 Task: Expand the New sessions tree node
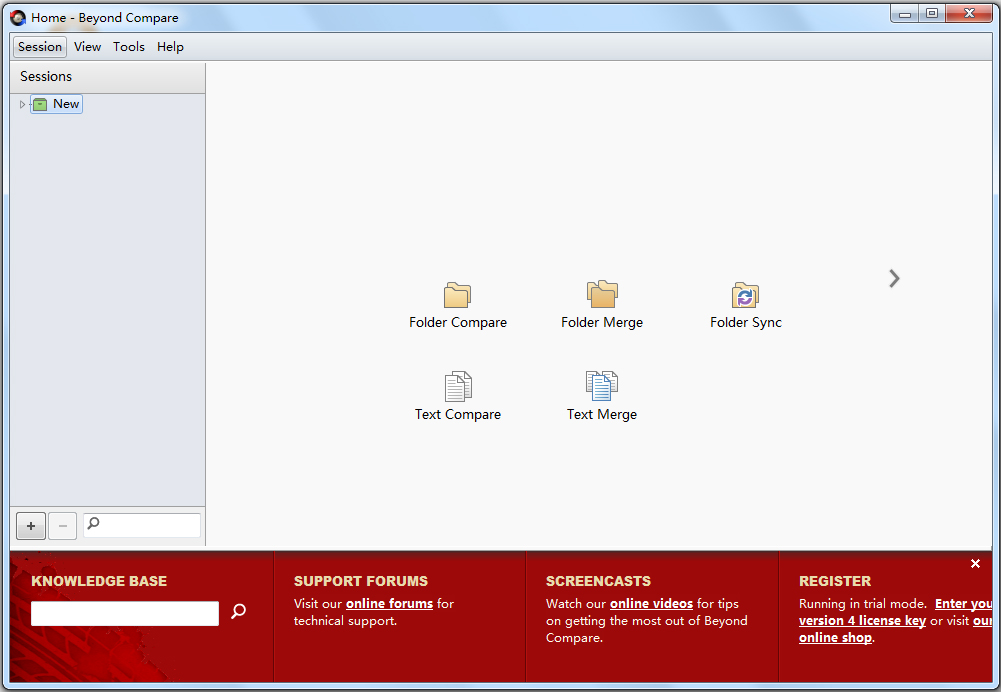tap(23, 104)
